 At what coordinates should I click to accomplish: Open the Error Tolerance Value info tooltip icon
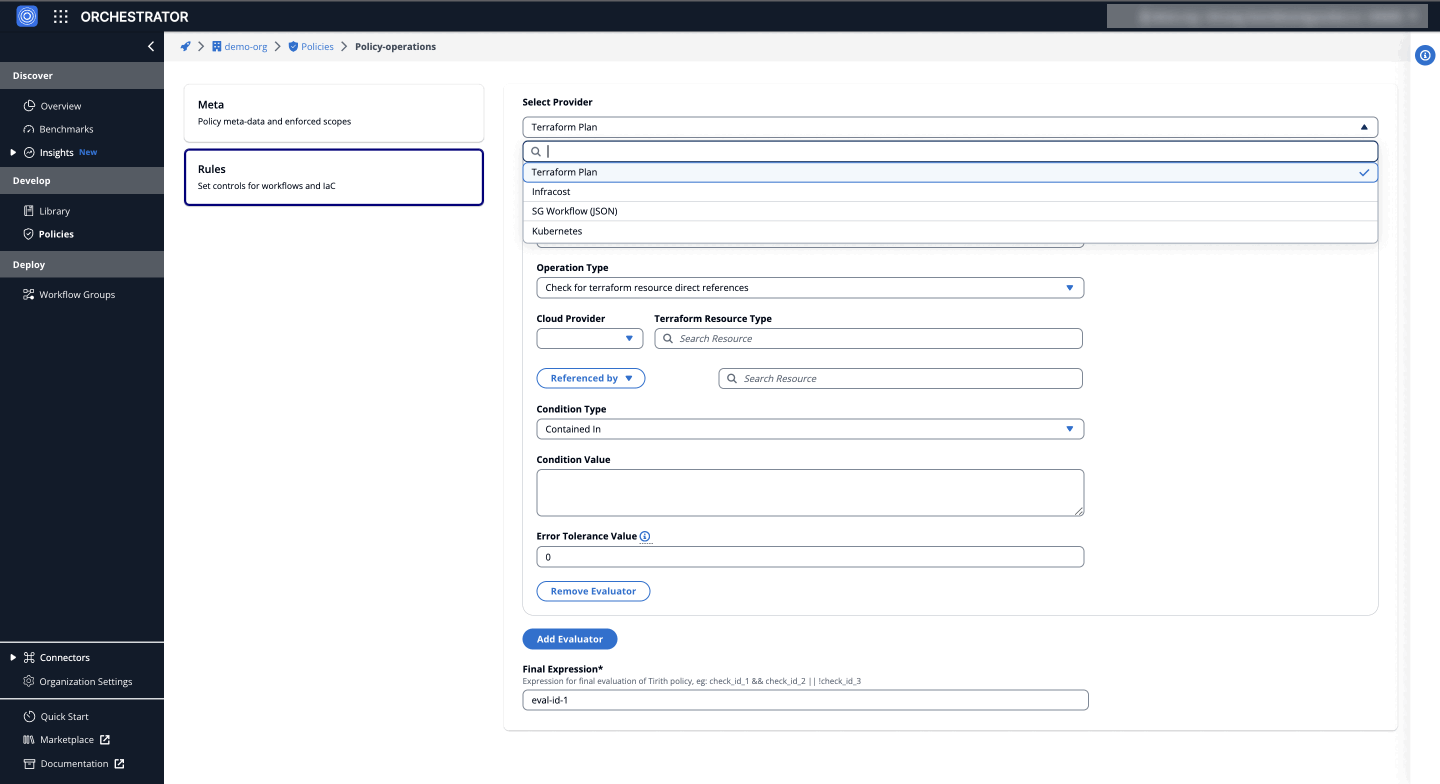(x=645, y=537)
